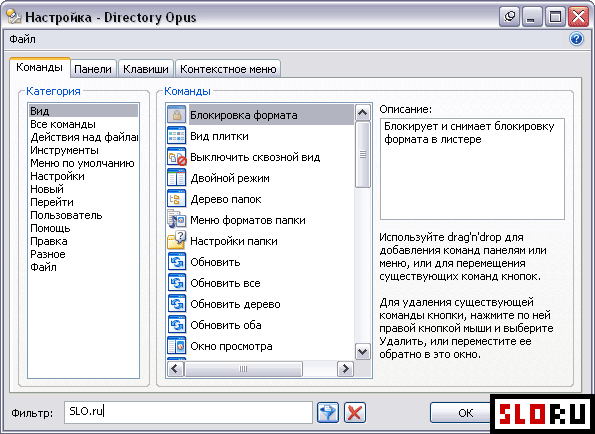Click the Обновить дерево refresh icon
This screenshot has height=434, width=595.
[176, 303]
